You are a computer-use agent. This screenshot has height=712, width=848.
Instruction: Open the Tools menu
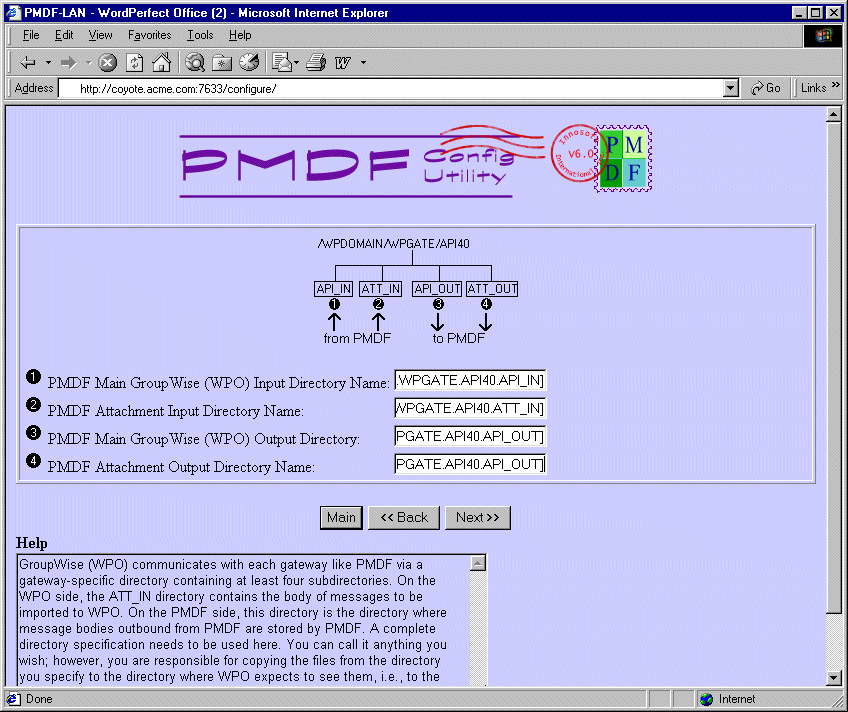tap(200, 35)
